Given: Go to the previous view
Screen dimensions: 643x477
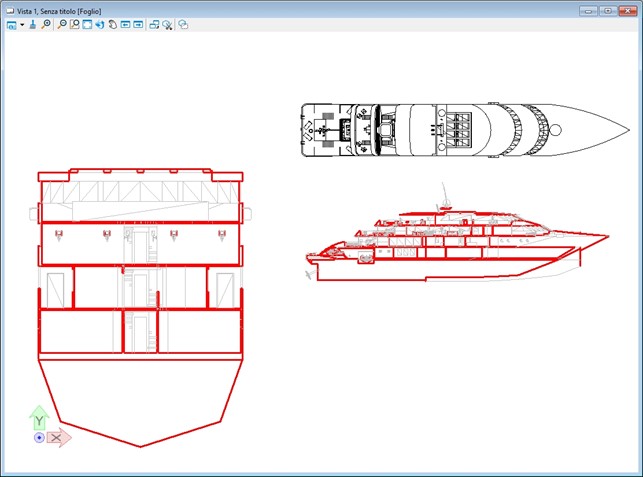Looking at the screenshot, I should point(126,24).
